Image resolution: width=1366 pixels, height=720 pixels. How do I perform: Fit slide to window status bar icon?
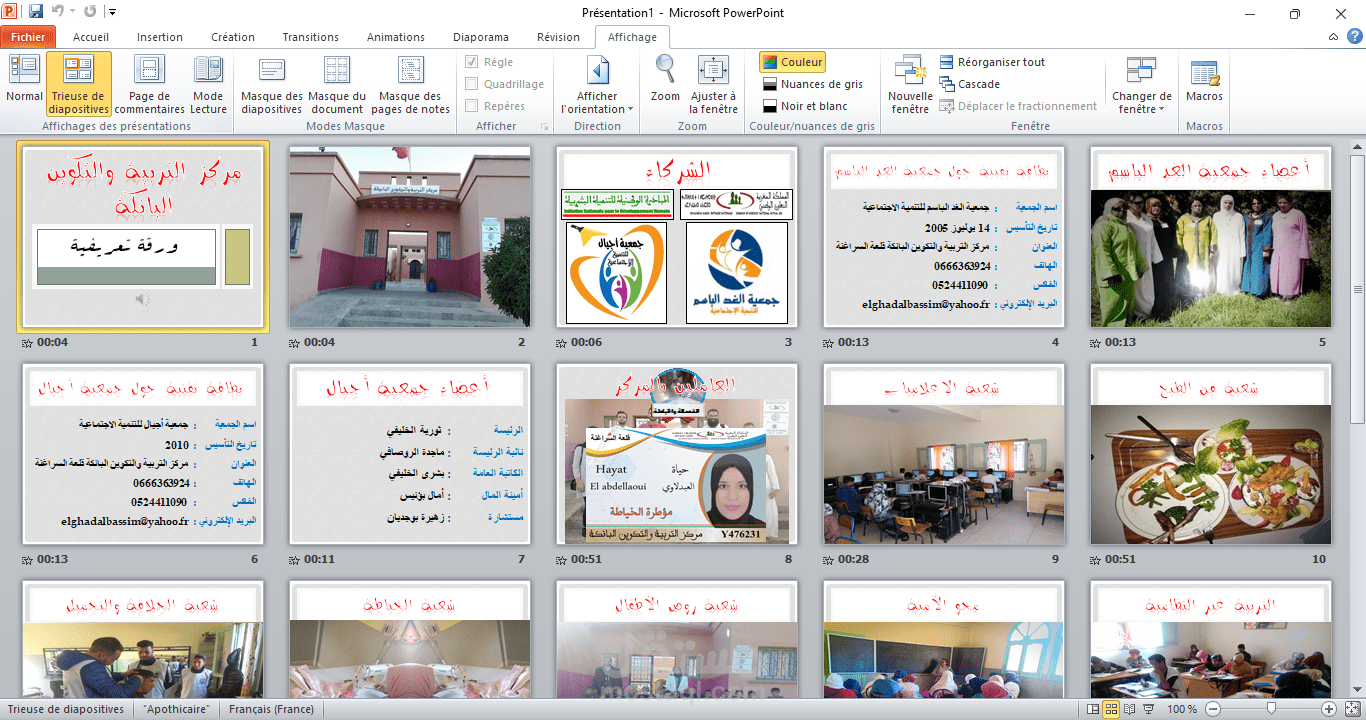(x=1350, y=709)
